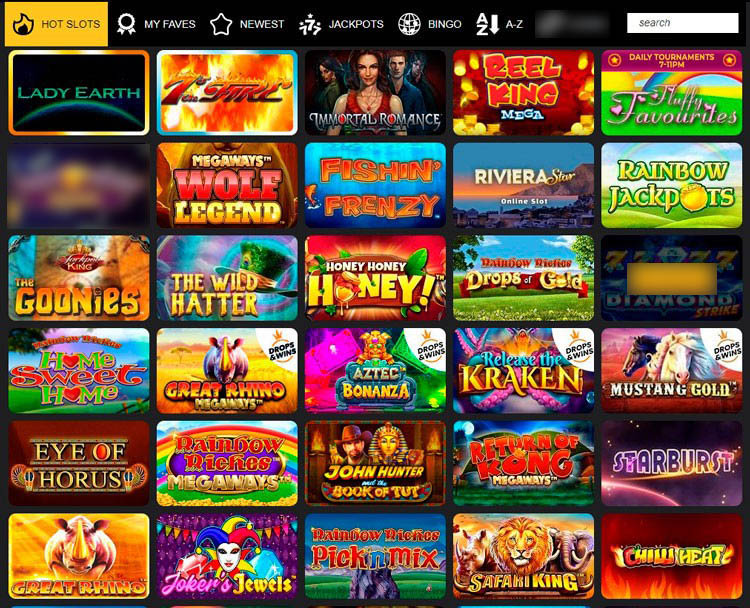
Task: Click the Jackpots sevens icon
Action: [310, 24]
